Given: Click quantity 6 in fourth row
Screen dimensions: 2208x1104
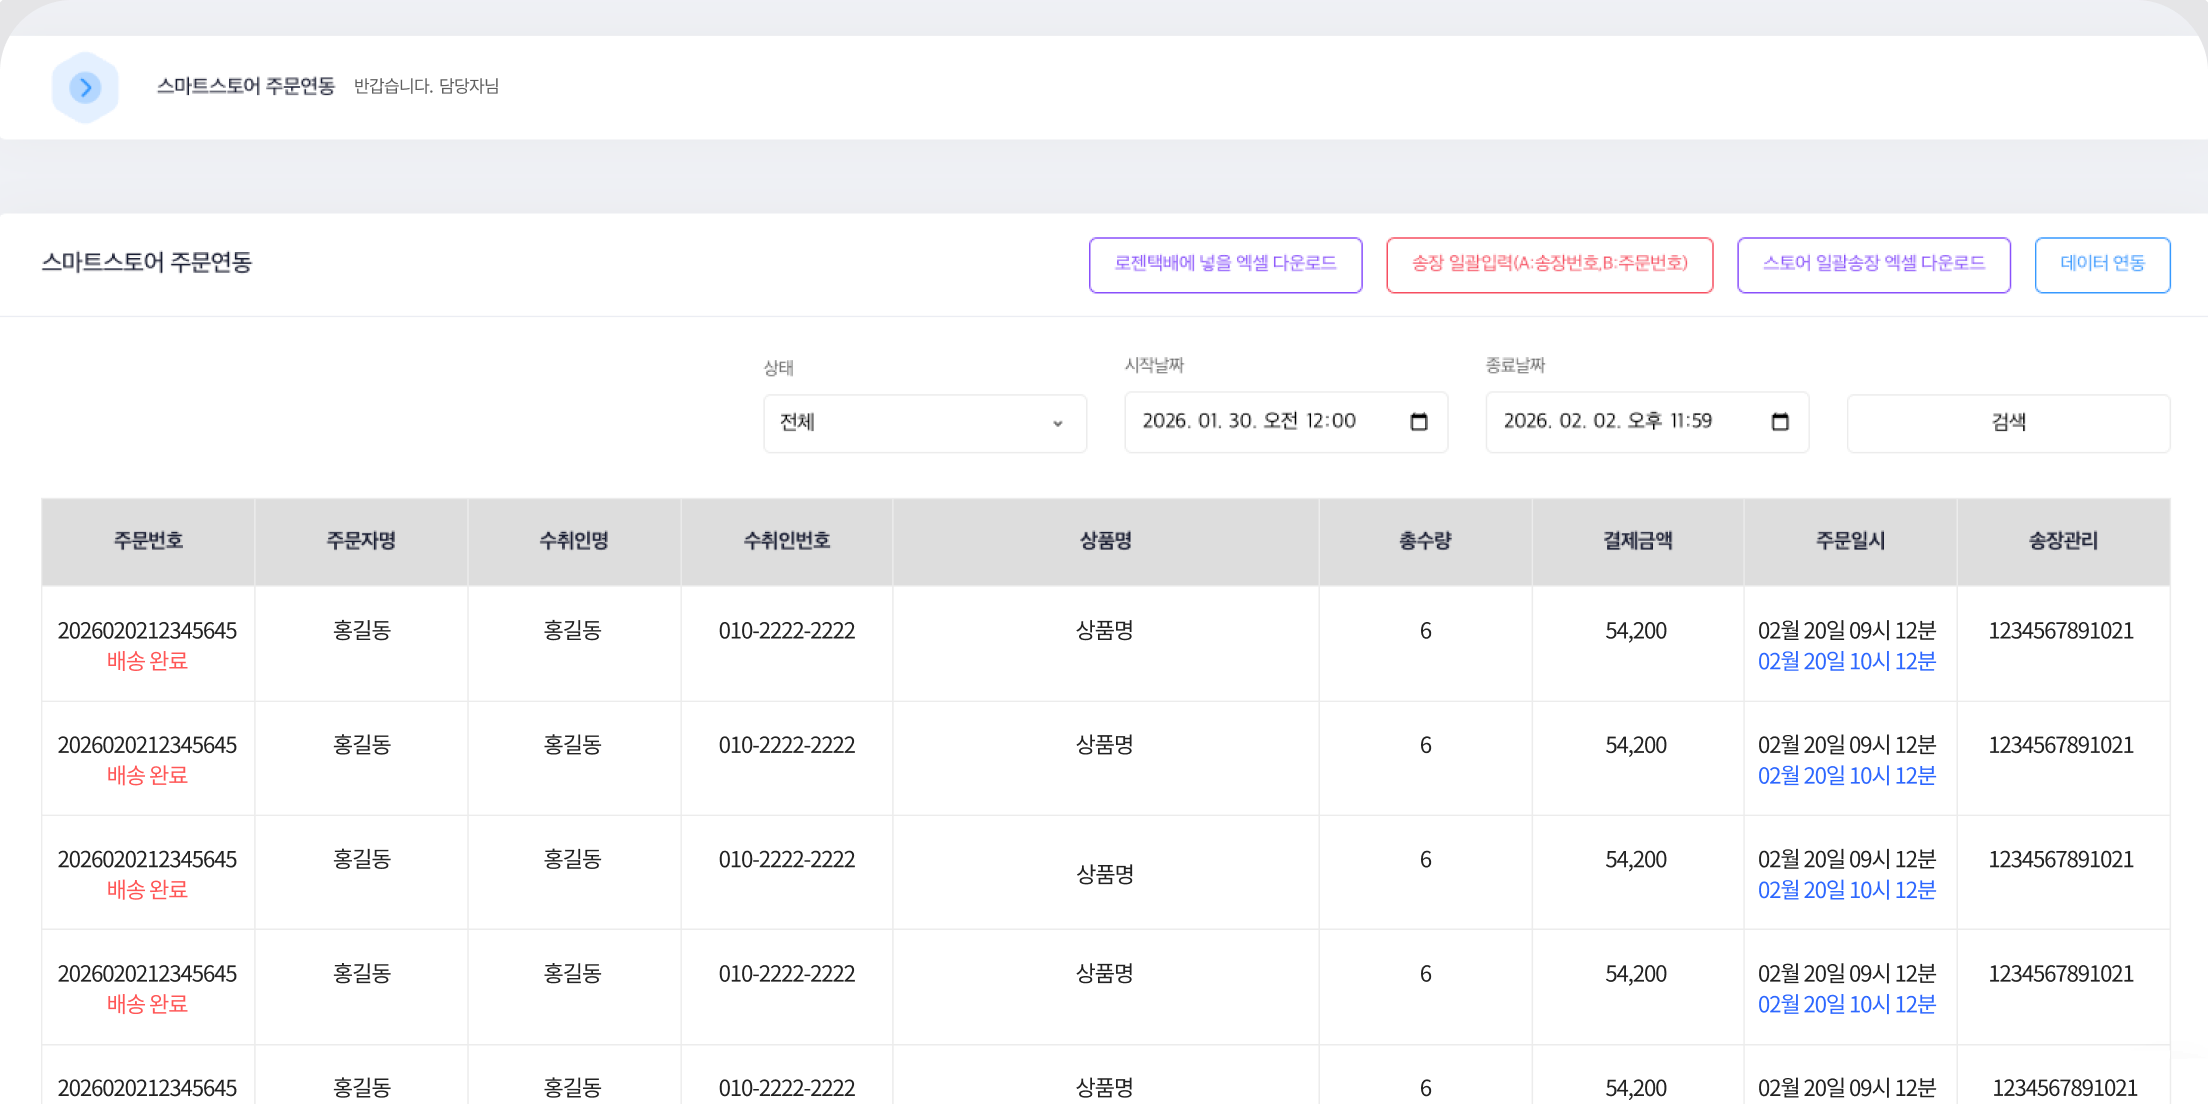Looking at the screenshot, I should coord(1425,973).
